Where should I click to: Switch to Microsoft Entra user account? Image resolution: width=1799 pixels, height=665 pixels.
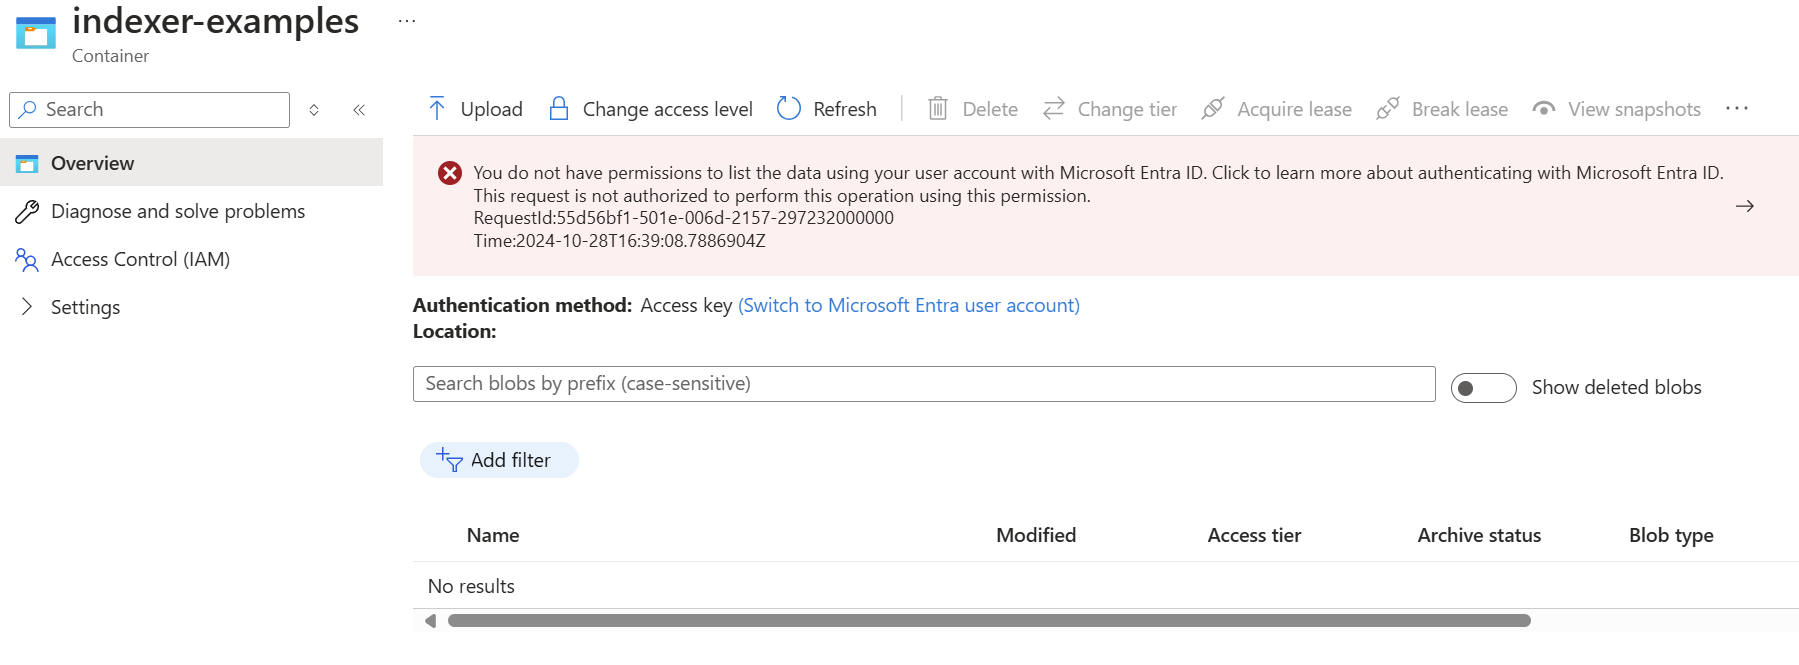[x=909, y=305]
